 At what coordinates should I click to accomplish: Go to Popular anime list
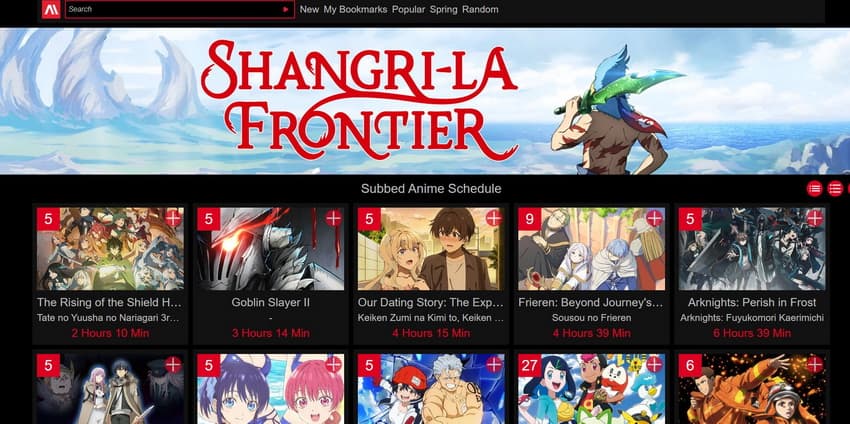pos(408,9)
